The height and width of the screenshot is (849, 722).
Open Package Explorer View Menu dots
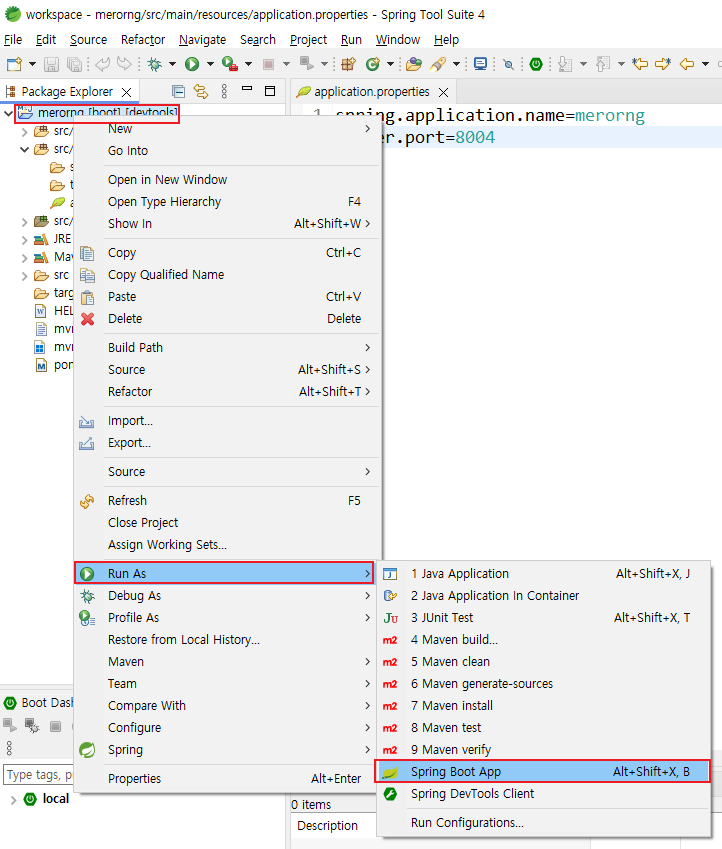tap(224, 92)
